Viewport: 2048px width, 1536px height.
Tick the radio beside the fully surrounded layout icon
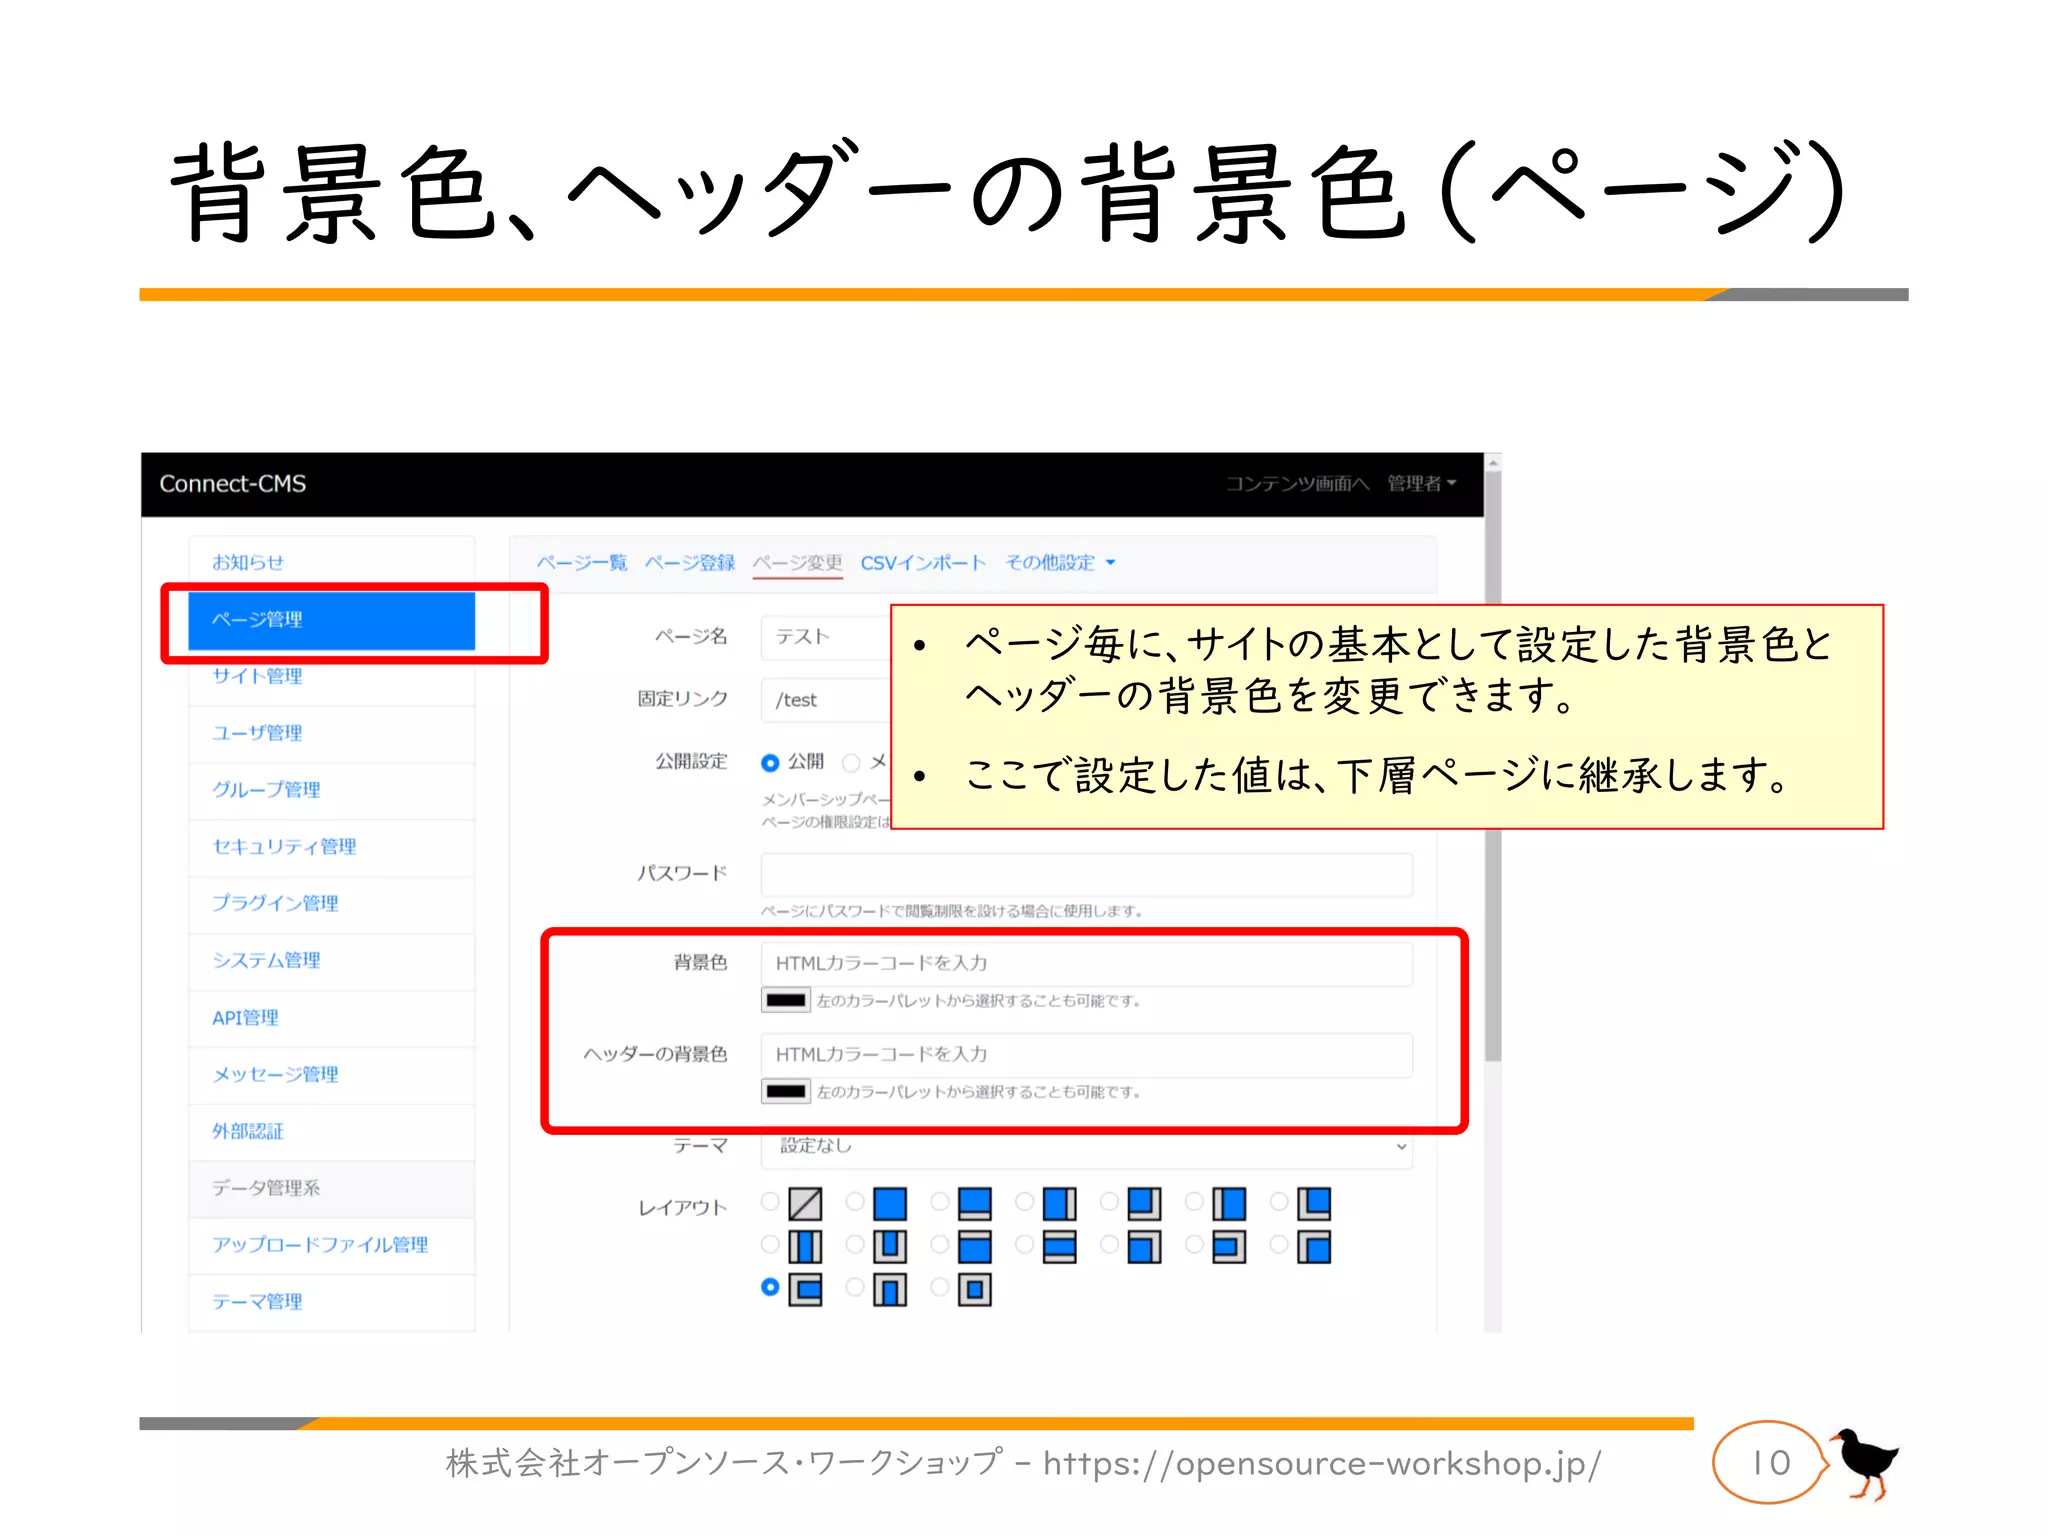tap(940, 1287)
